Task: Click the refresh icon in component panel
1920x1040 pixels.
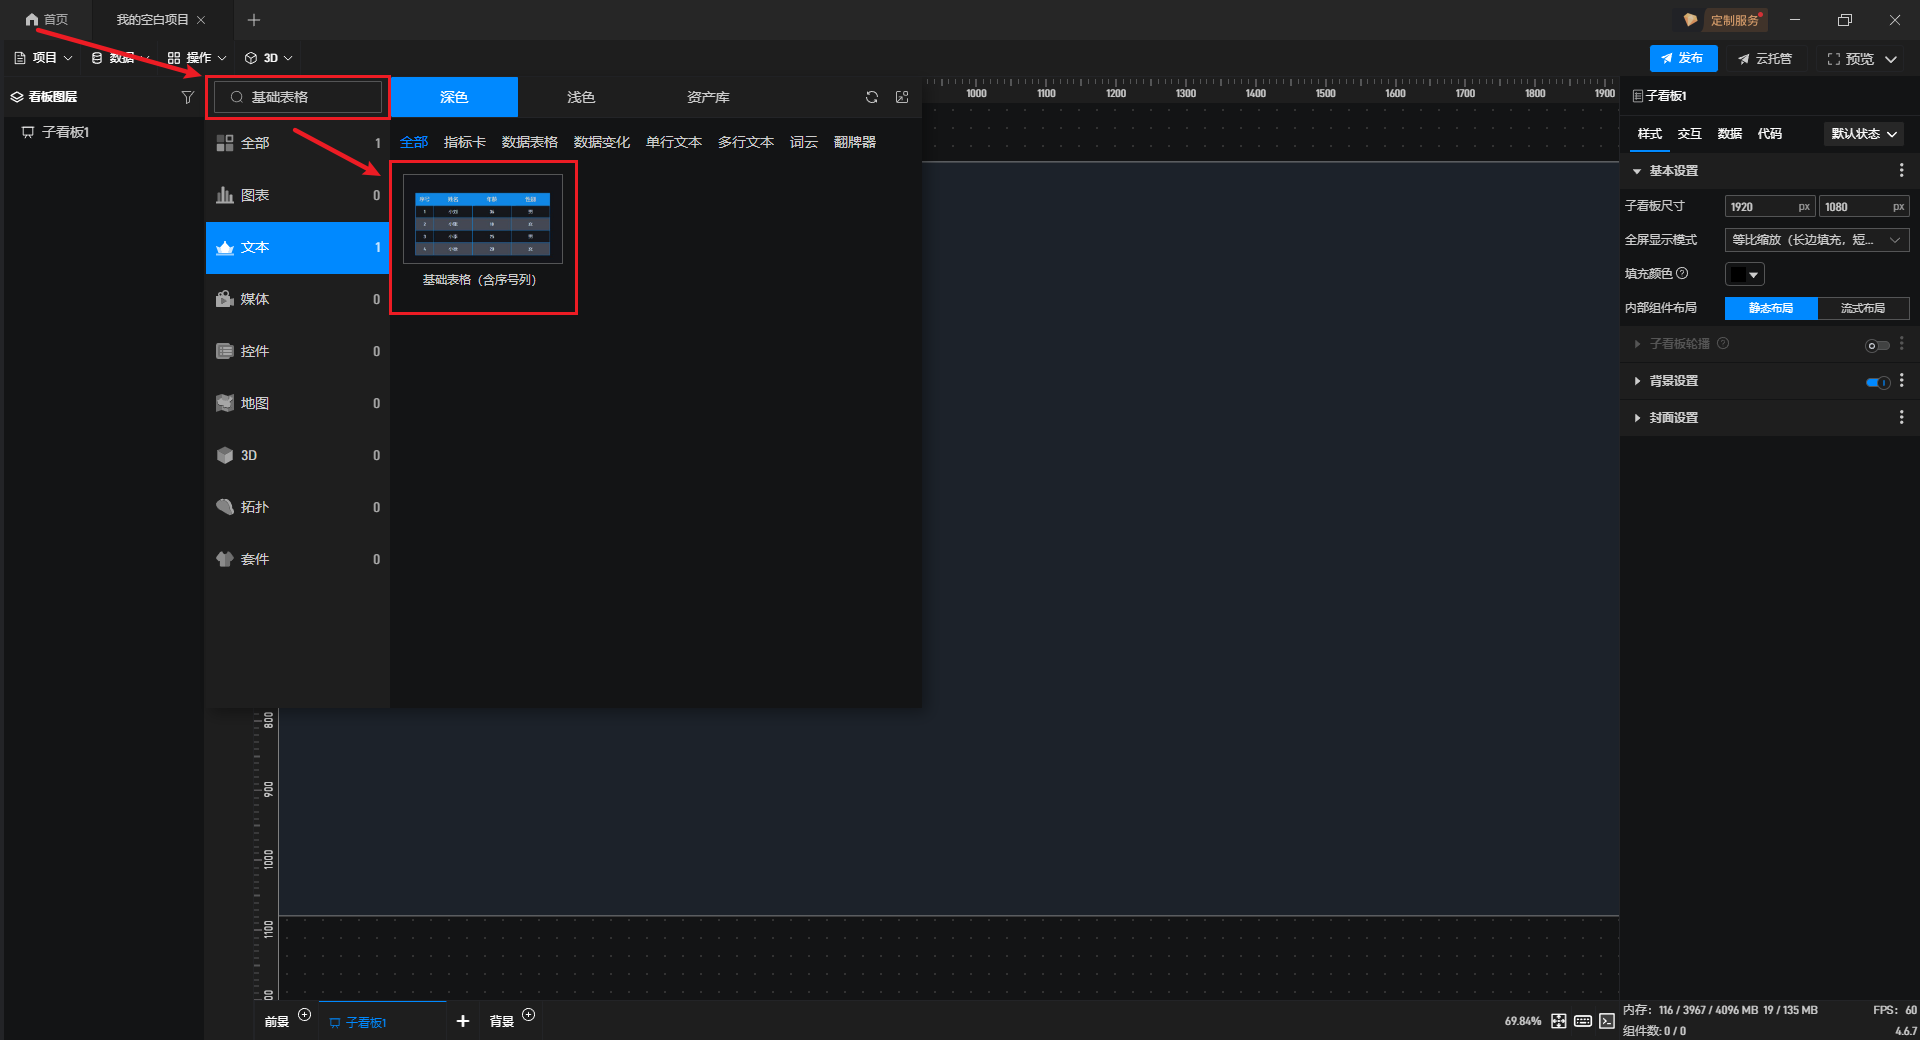Action: (x=872, y=97)
